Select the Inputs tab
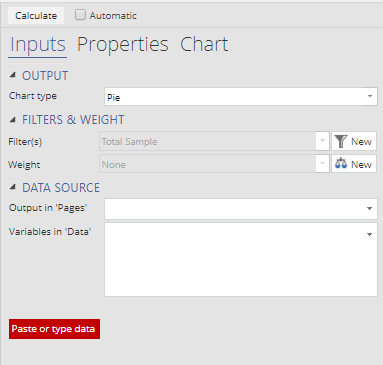 click(x=38, y=45)
